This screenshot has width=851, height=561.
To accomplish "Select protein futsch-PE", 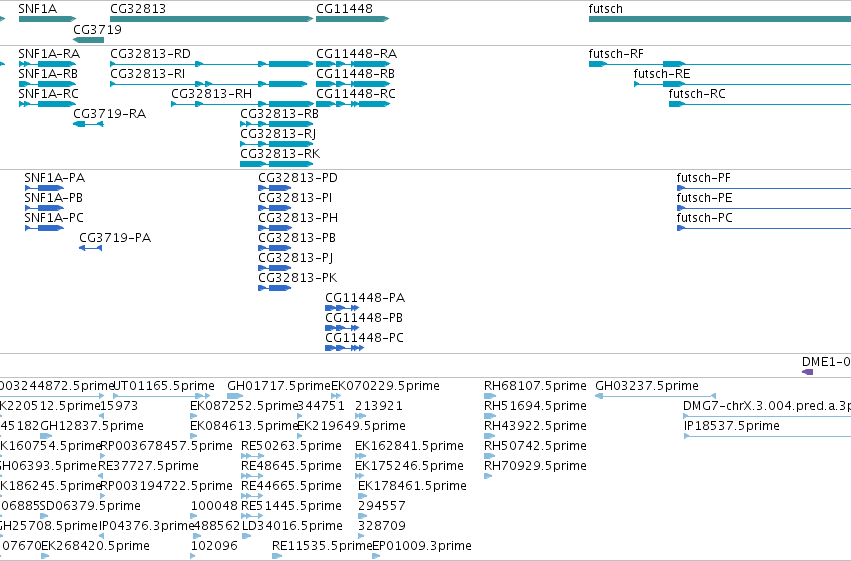I will pos(764,208).
